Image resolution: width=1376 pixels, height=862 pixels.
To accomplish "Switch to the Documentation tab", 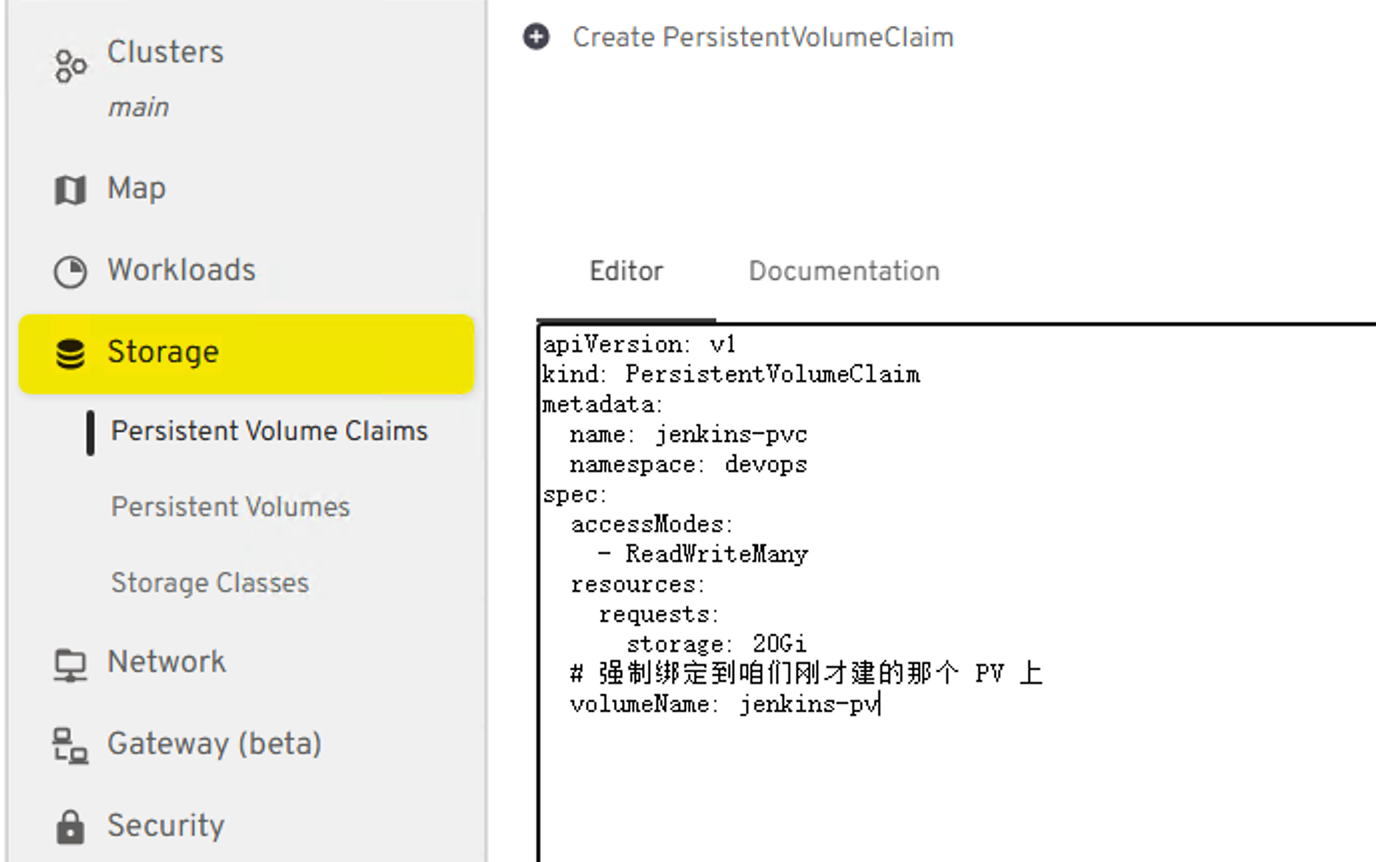I will pyautogui.click(x=843, y=272).
